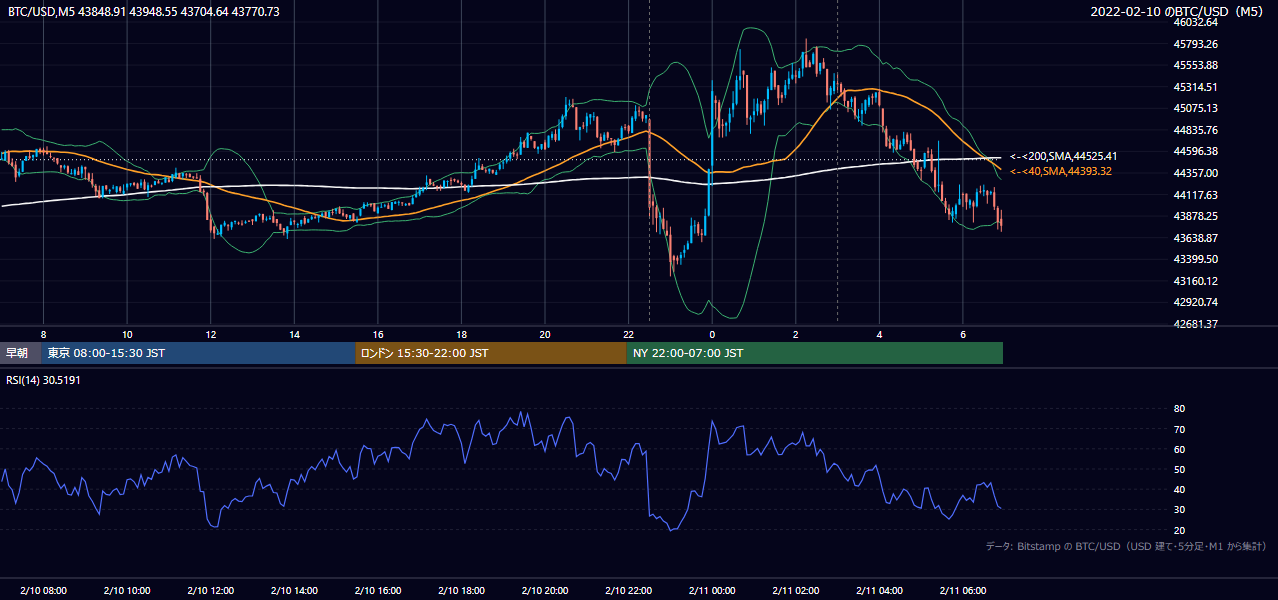Image resolution: width=1278 pixels, height=600 pixels.
Task: Select the RSI axis value 70
Action: (1179, 429)
